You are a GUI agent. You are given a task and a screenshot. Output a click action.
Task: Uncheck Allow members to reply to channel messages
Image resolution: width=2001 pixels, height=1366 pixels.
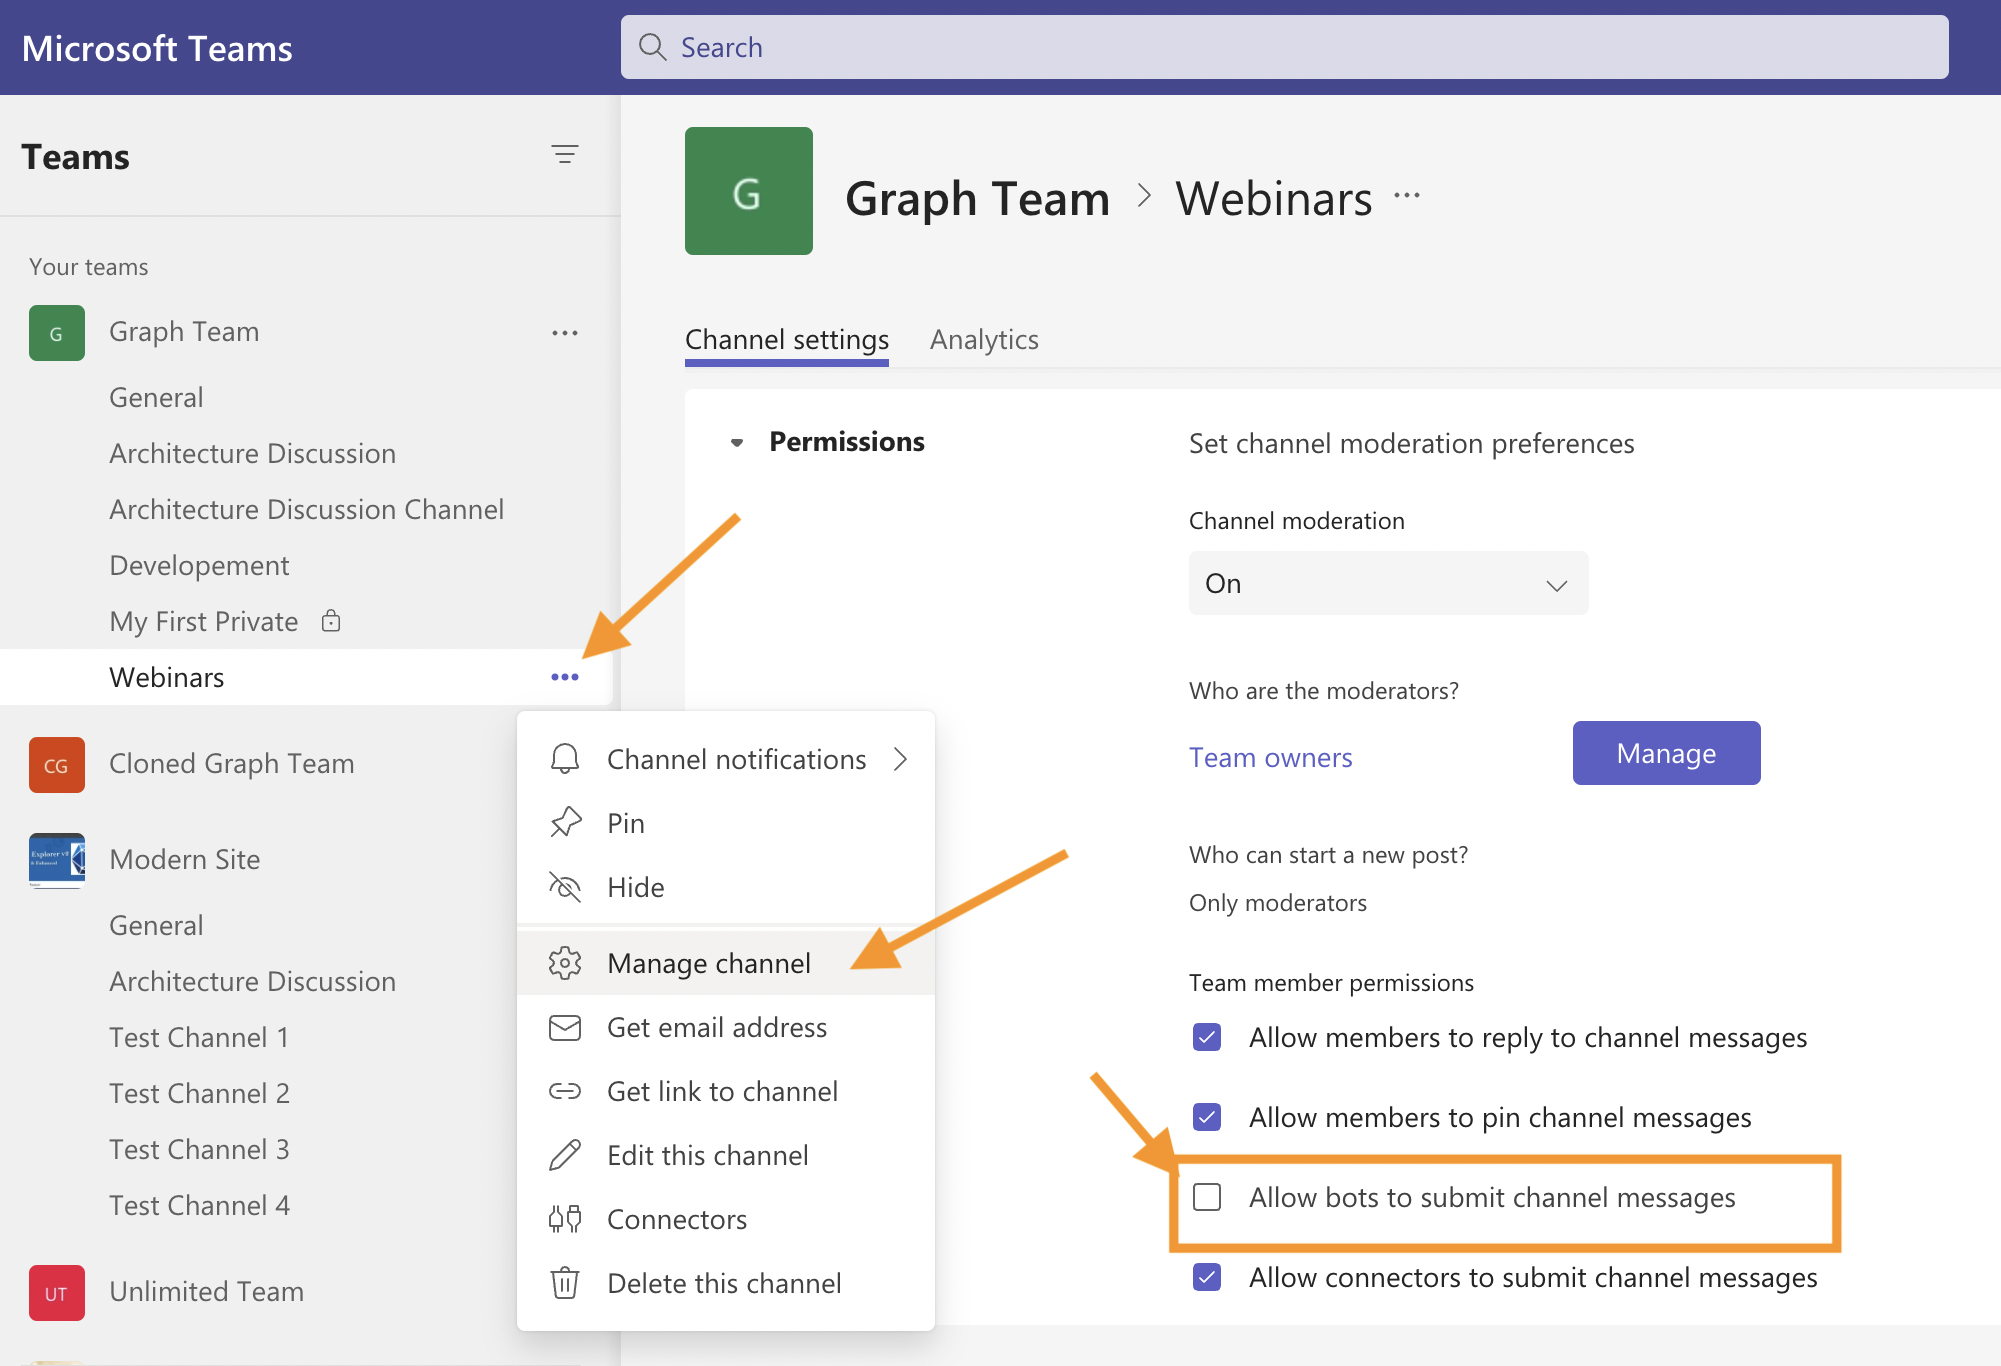pyautogui.click(x=1207, y=1037)
